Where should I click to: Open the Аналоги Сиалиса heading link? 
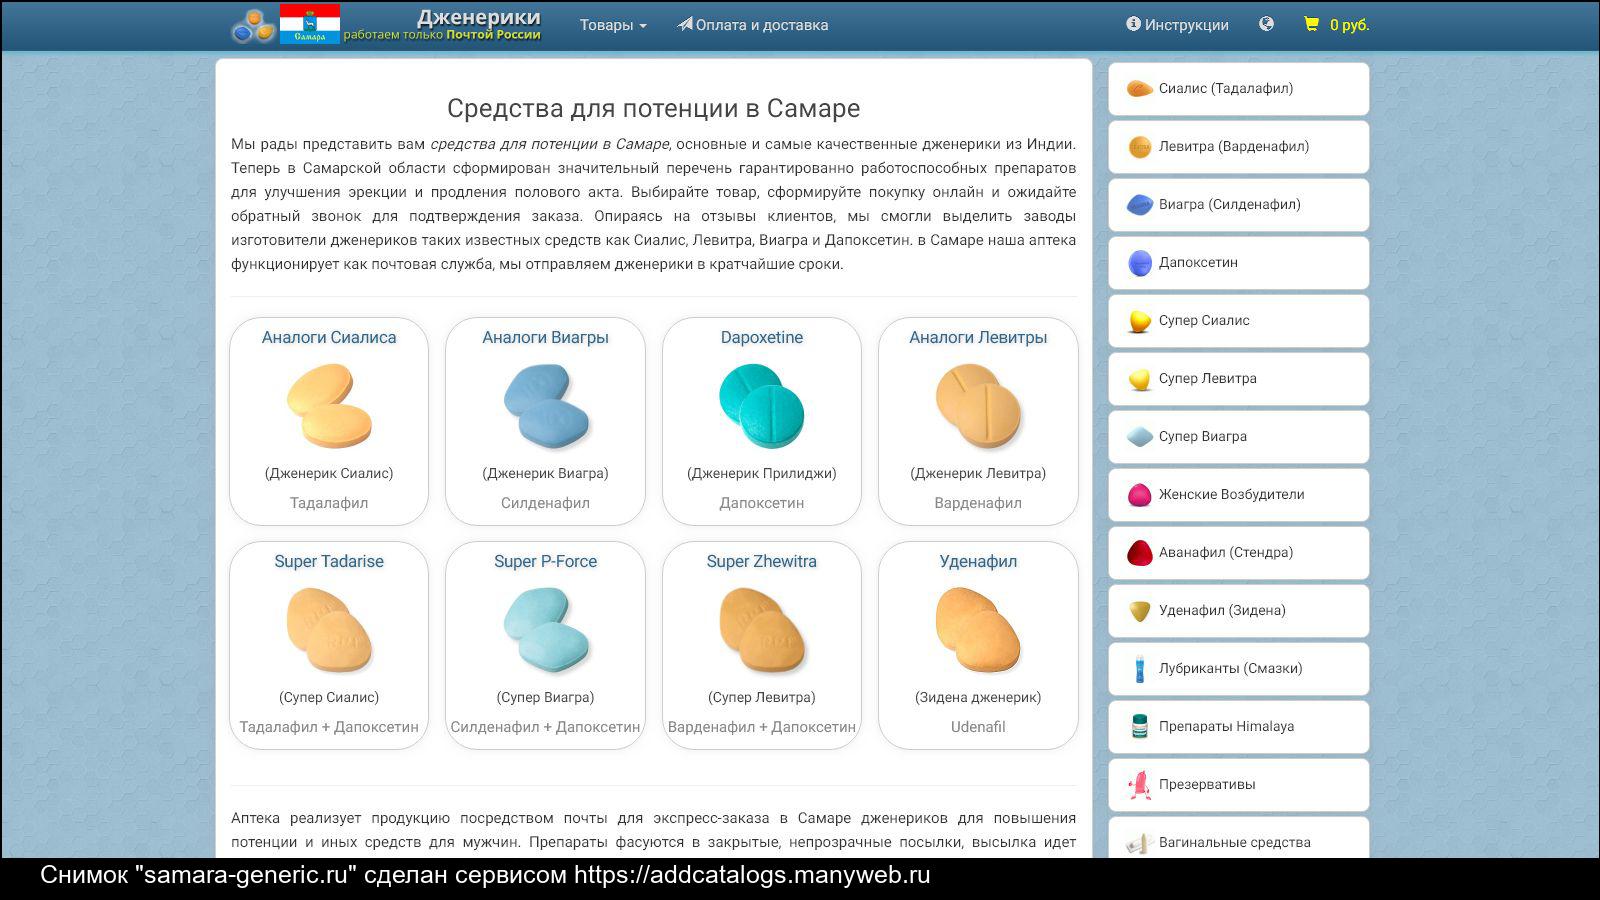329,337
